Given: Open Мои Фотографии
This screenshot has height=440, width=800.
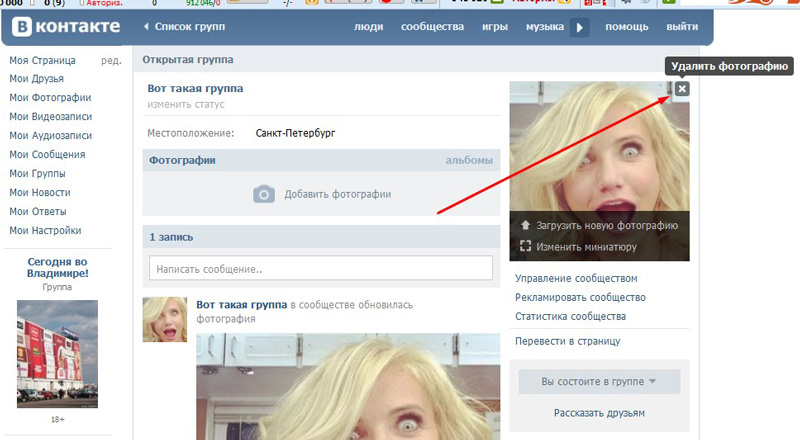Looking at the screenshot, I should click(50, 97).
